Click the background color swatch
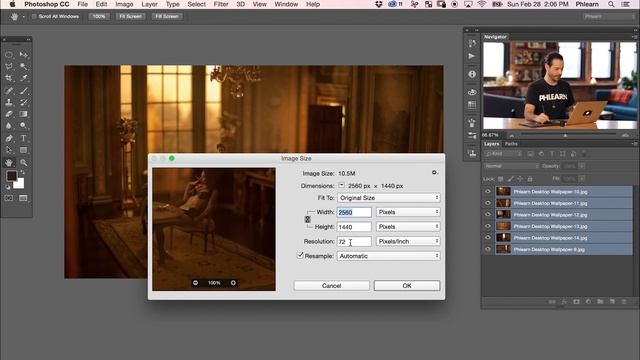 point(20,185)
